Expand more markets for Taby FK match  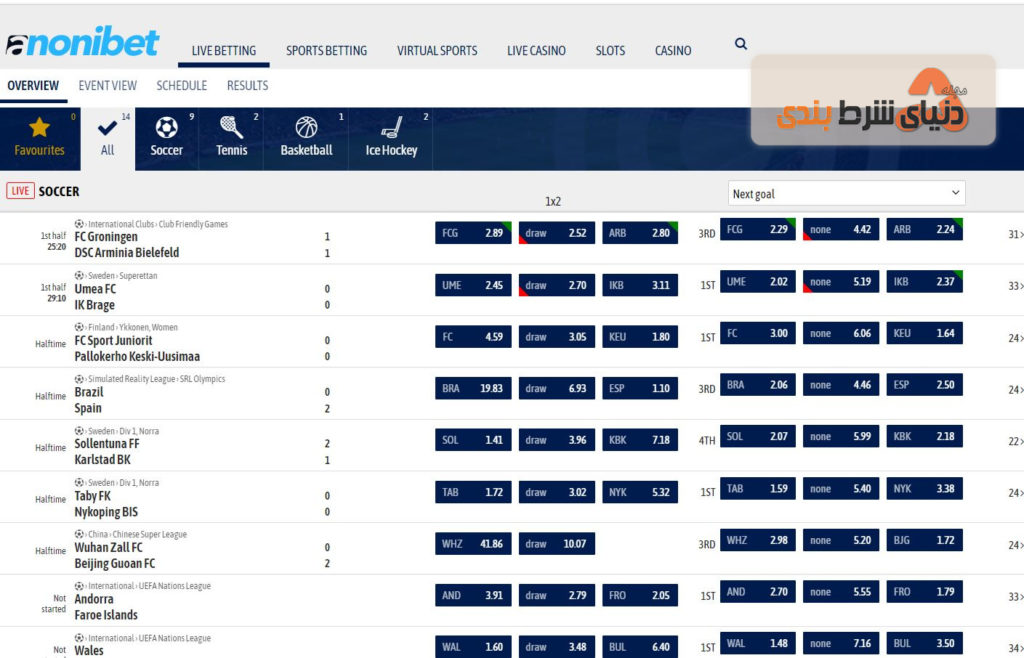pyautogui.click(x=1016, y=493)
